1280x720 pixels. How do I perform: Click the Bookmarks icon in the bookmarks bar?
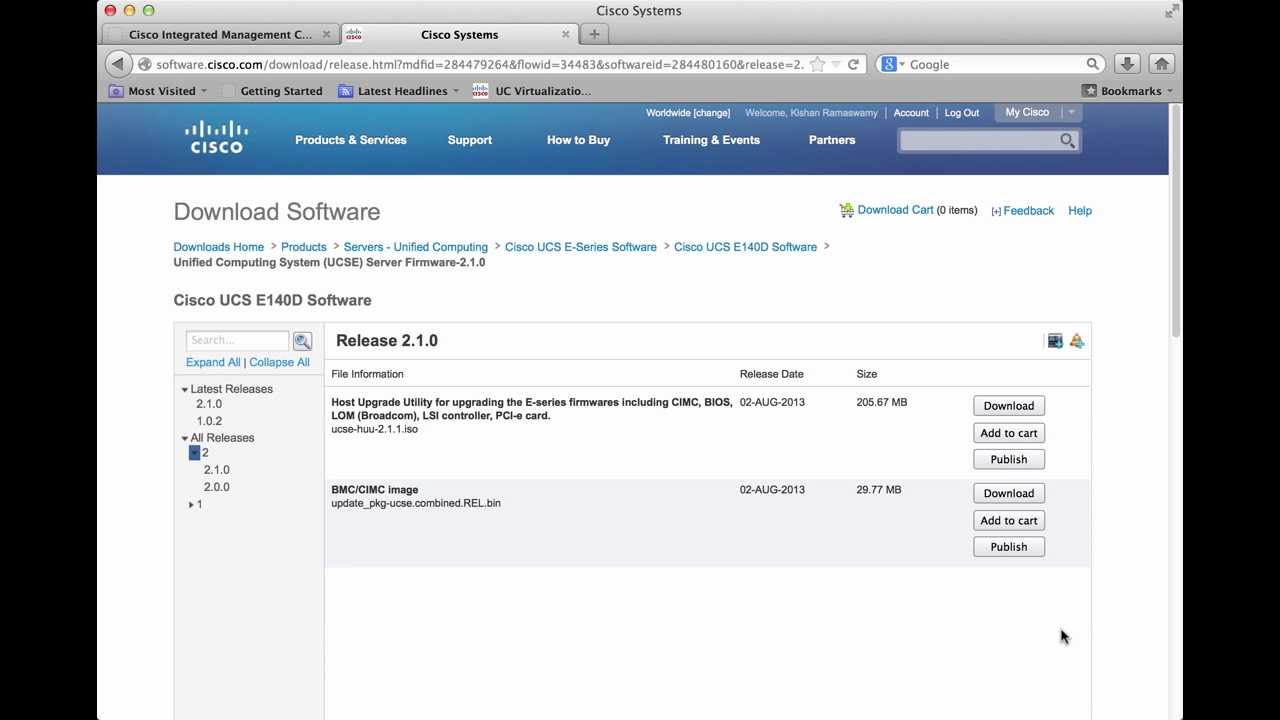pos(1089,91)
